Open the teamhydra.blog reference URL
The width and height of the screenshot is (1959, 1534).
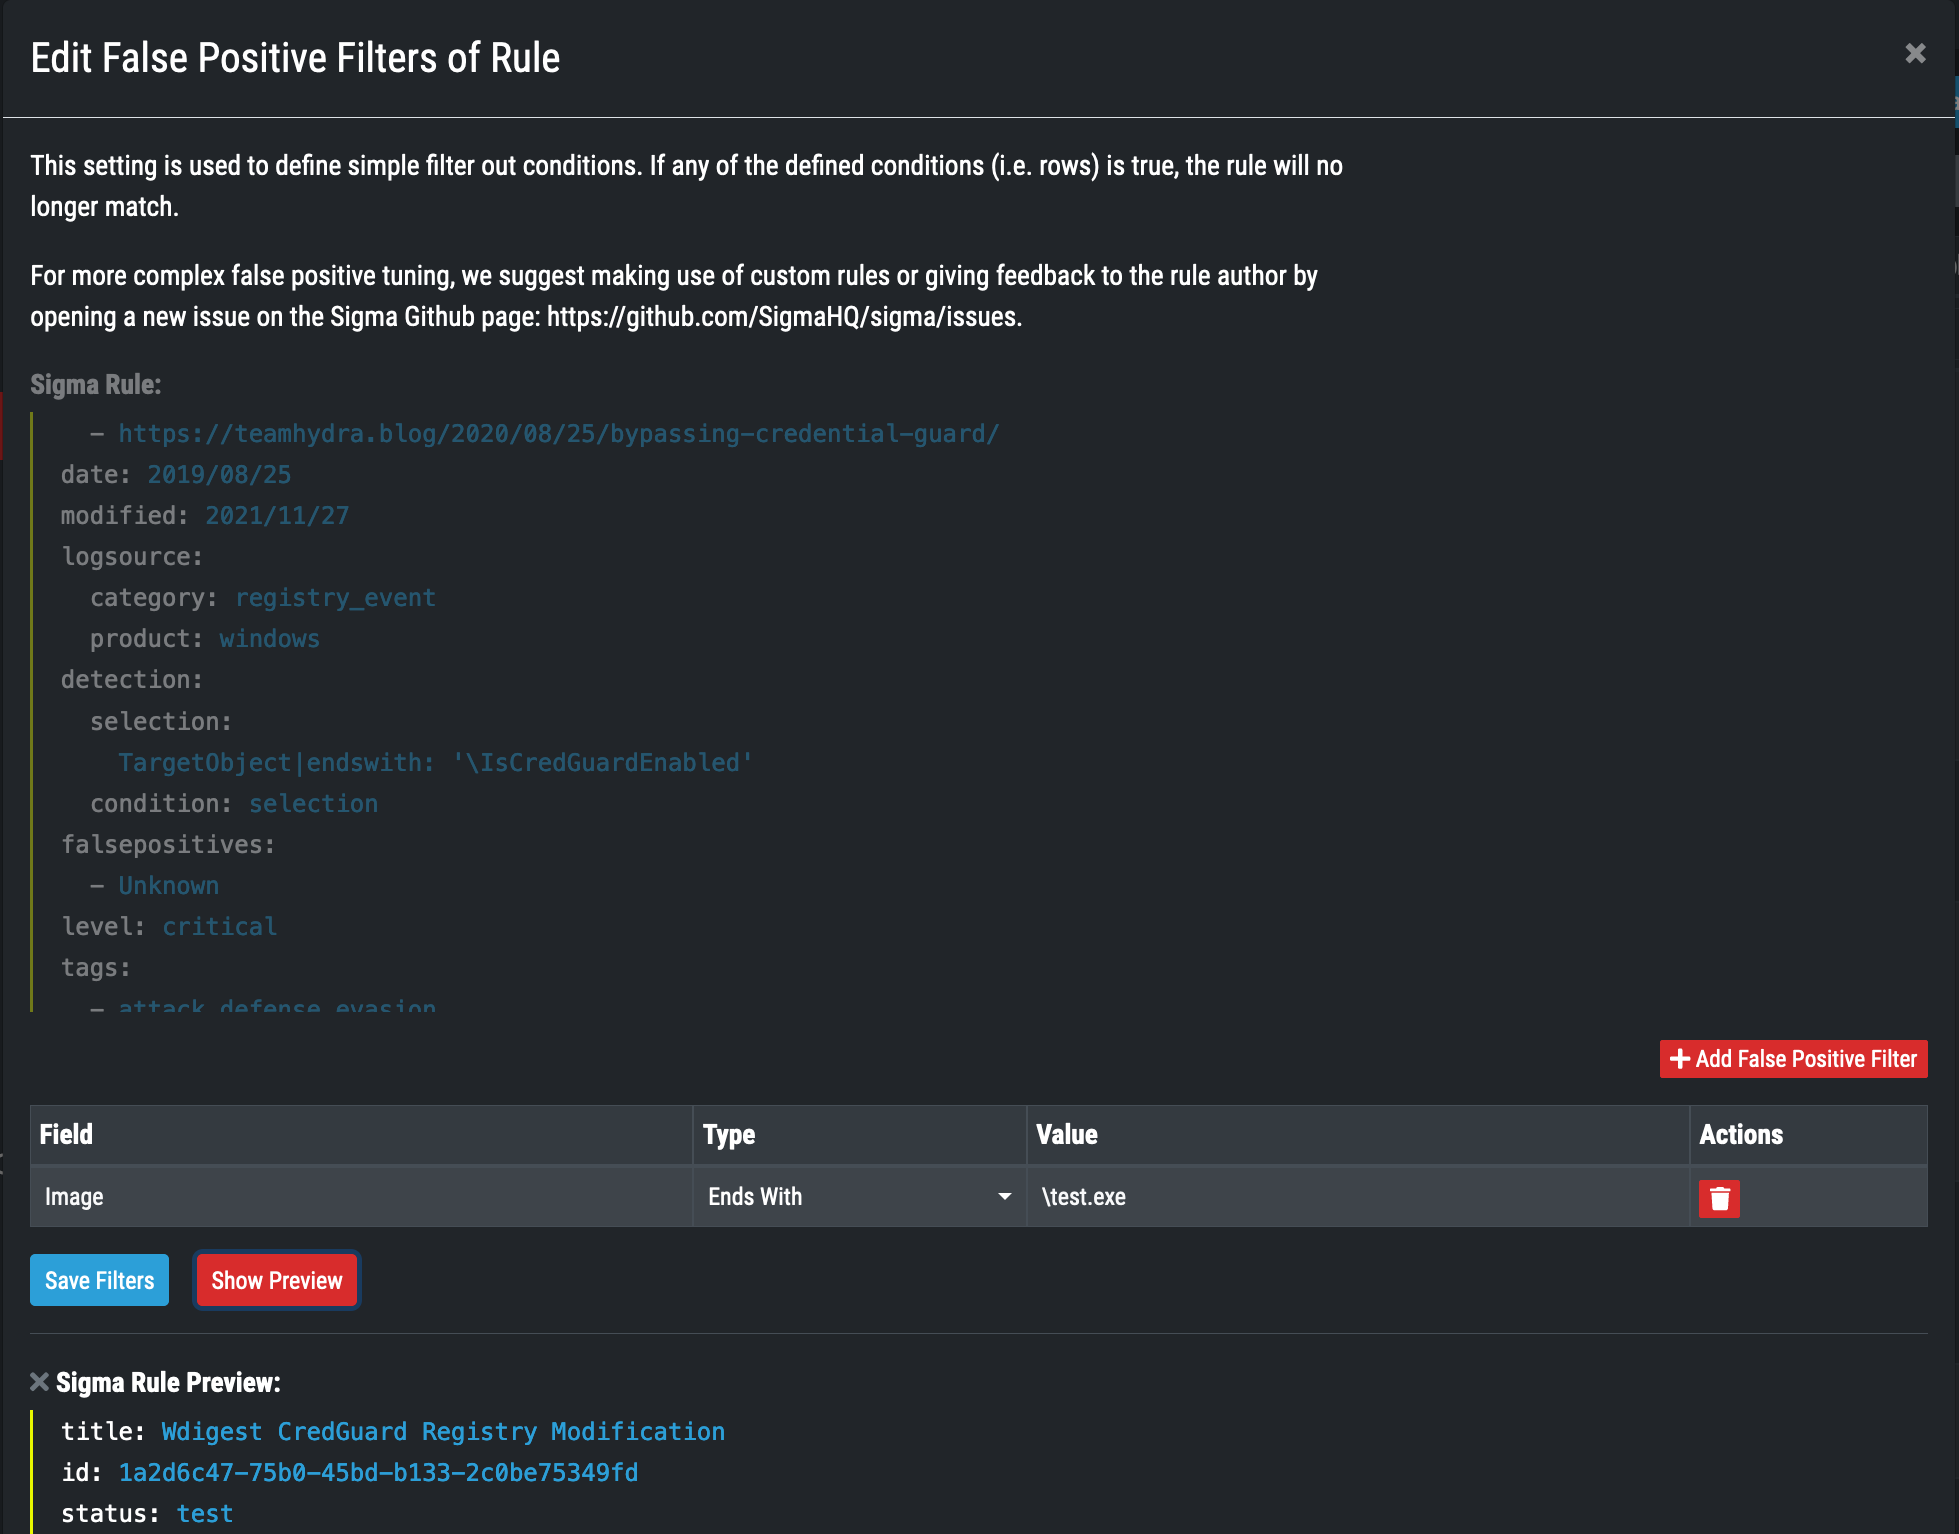(558, 434)
